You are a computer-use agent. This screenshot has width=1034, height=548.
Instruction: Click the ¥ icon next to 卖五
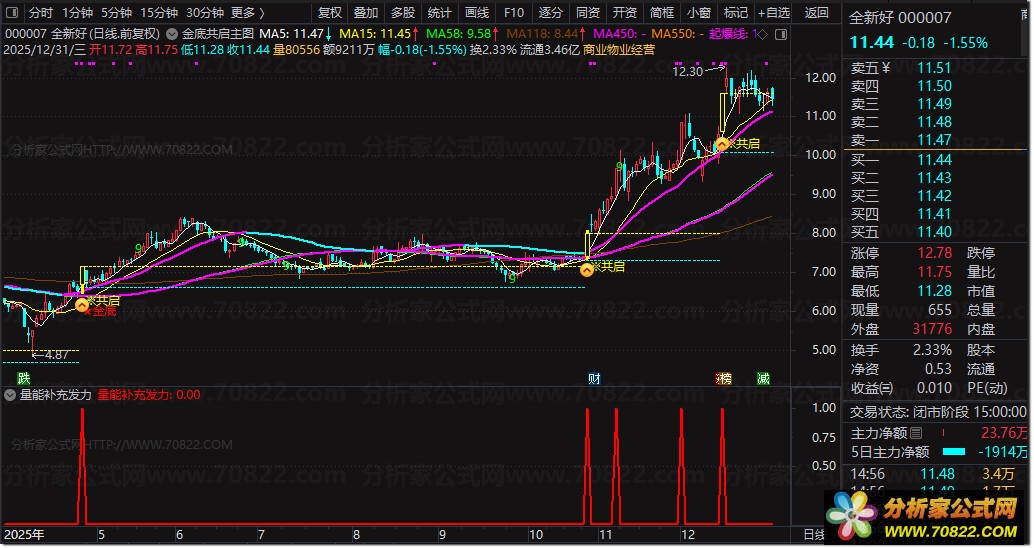[886, 68]
